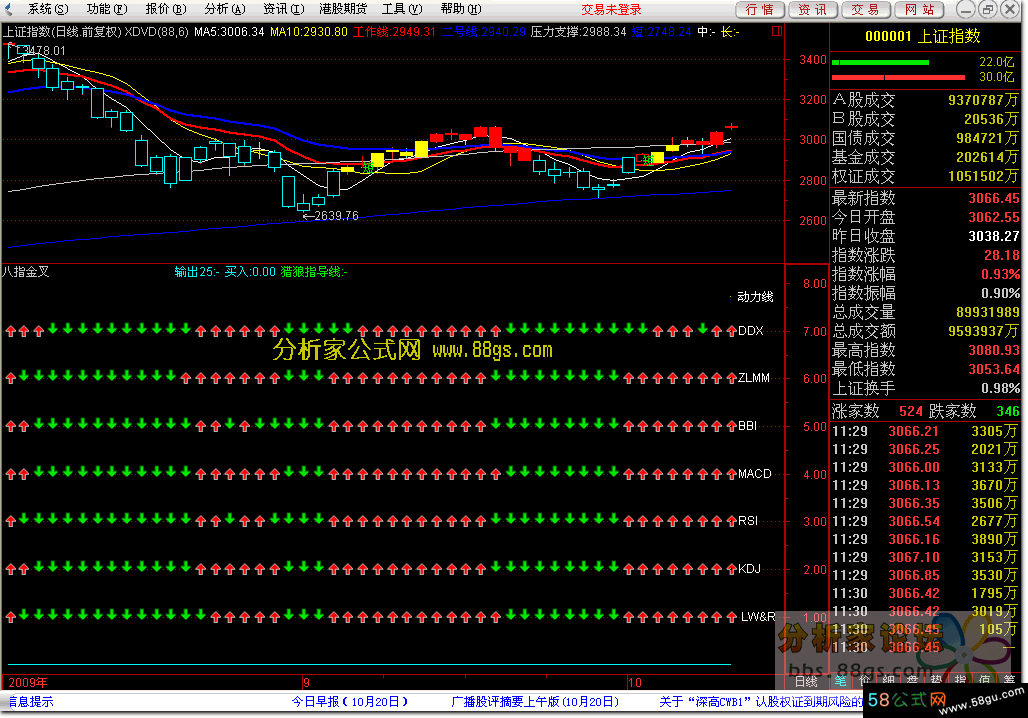Select the 值 tab at bottom right
Image resolution: width=1028 pixels, height=718 pixels.
[x=984, y=681]
